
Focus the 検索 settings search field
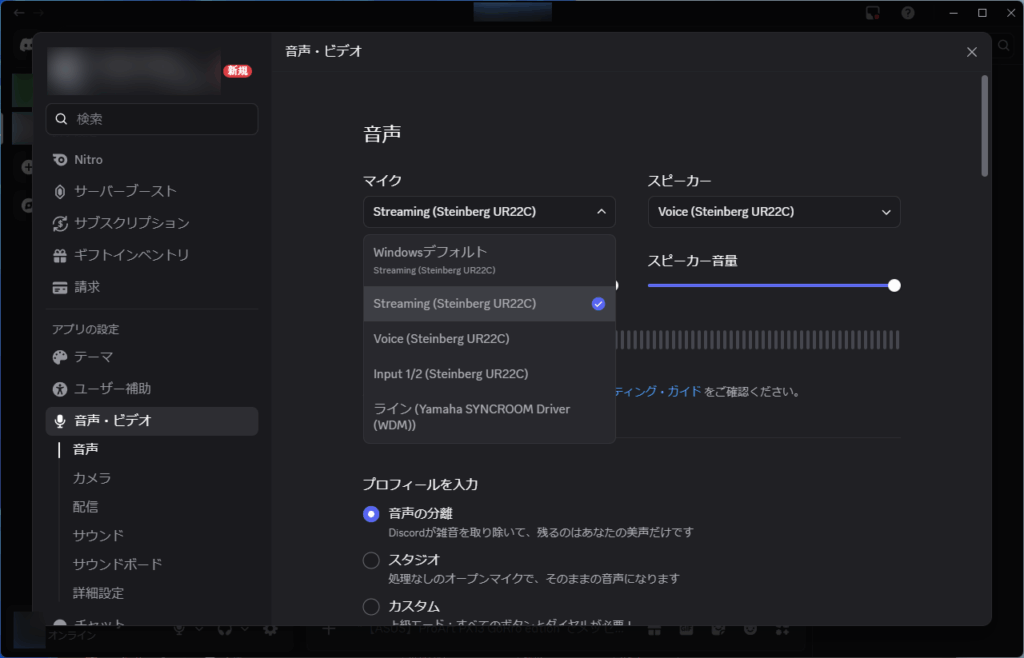(152, 119)
